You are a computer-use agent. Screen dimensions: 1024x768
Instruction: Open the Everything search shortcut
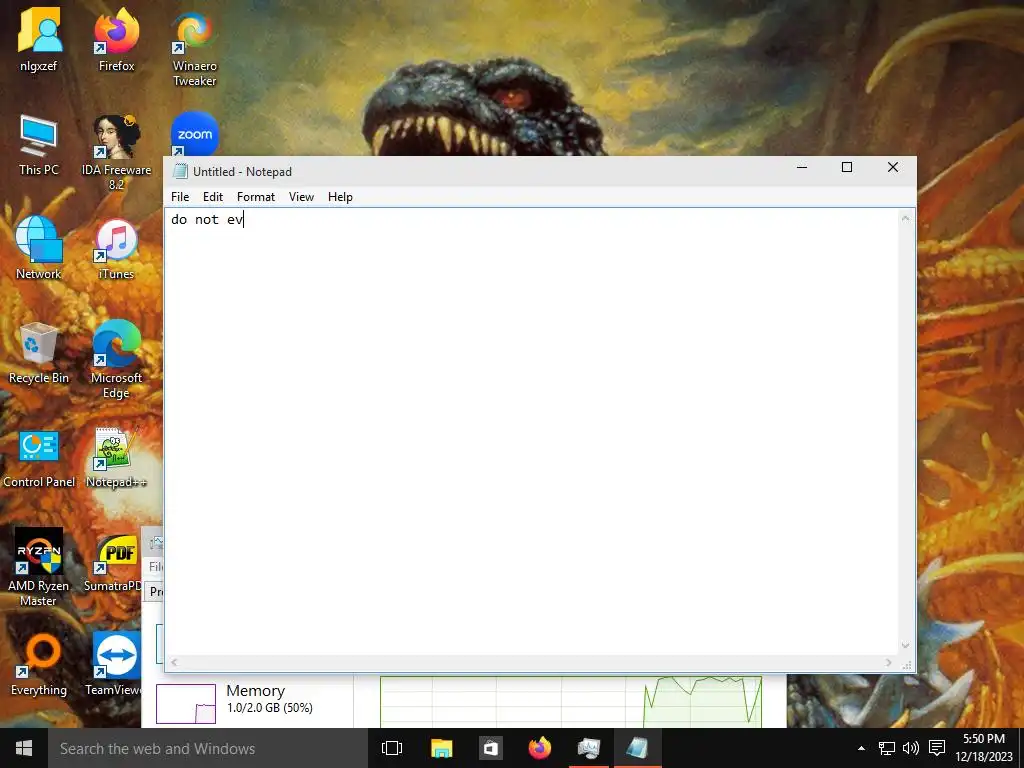39,665
